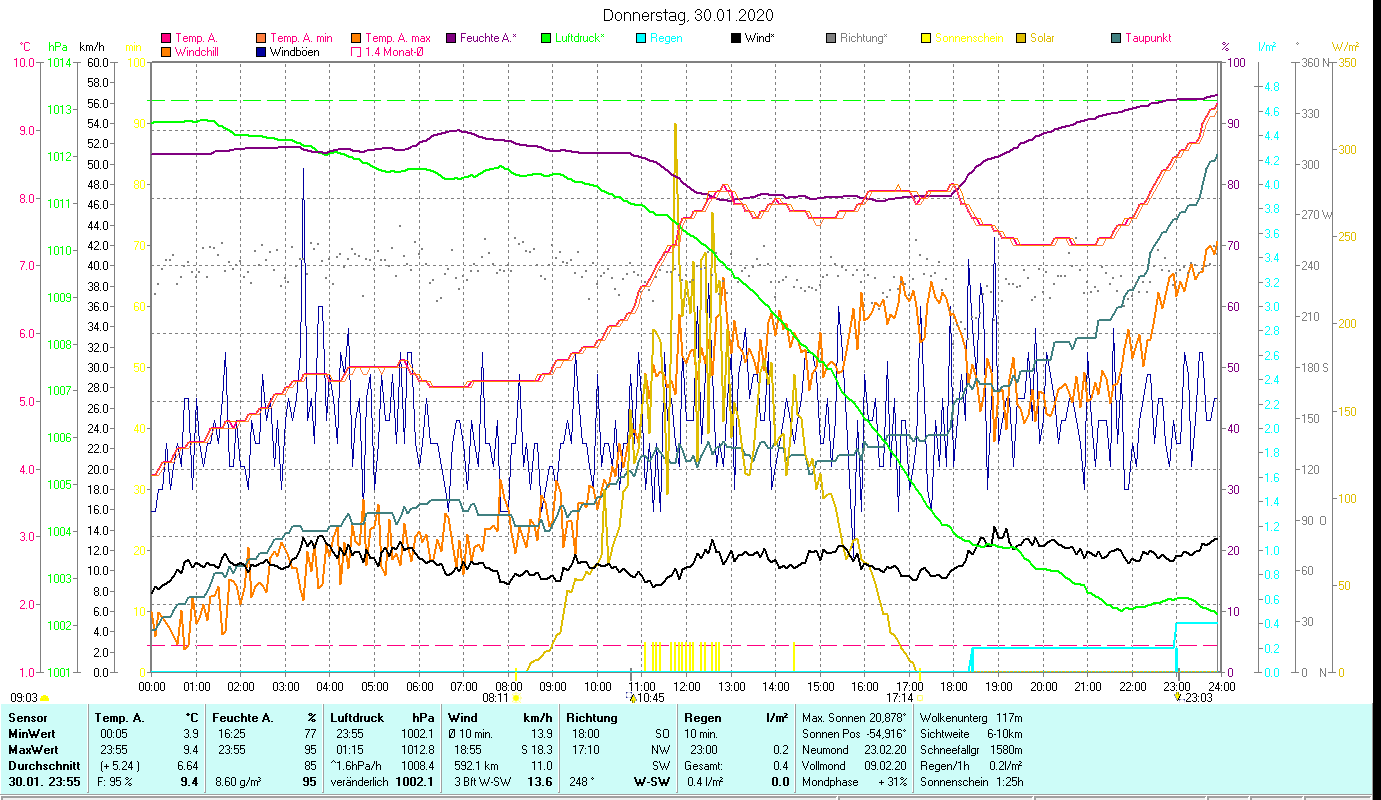1381x800 pixels.
Task: Click the sun icon beside 09:03
Action: 45,698
